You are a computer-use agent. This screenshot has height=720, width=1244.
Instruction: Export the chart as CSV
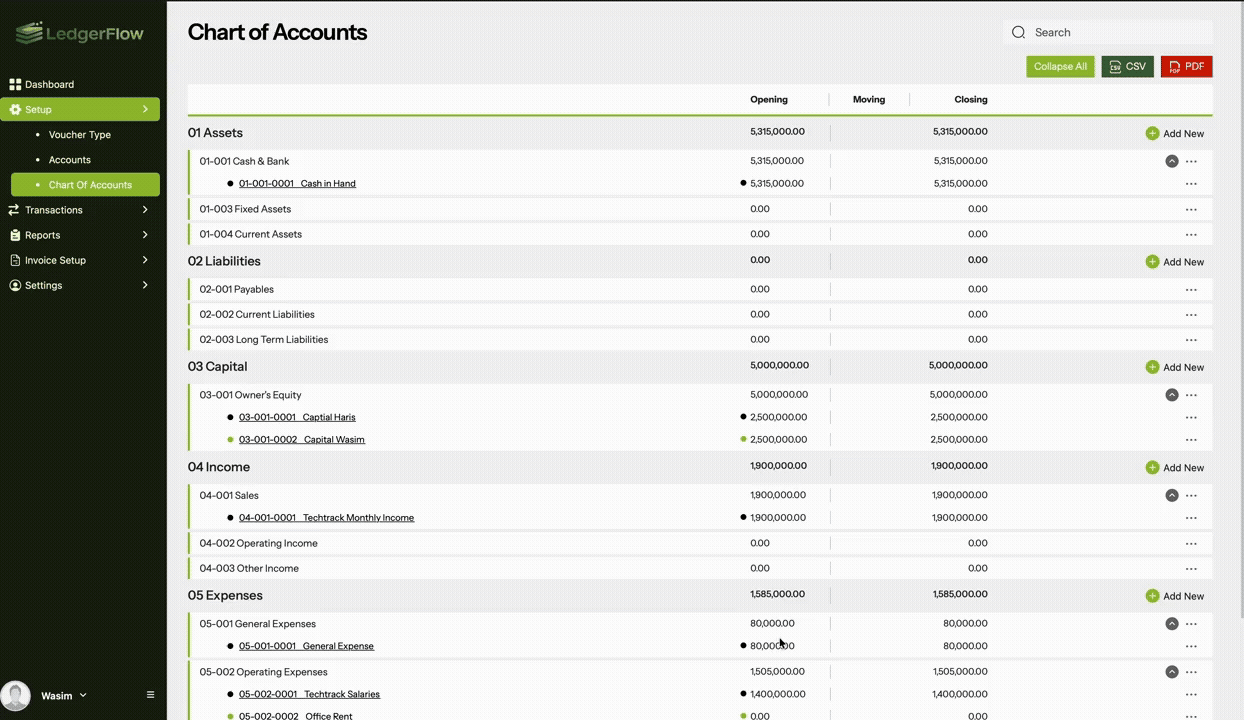tap(1127, 67)
